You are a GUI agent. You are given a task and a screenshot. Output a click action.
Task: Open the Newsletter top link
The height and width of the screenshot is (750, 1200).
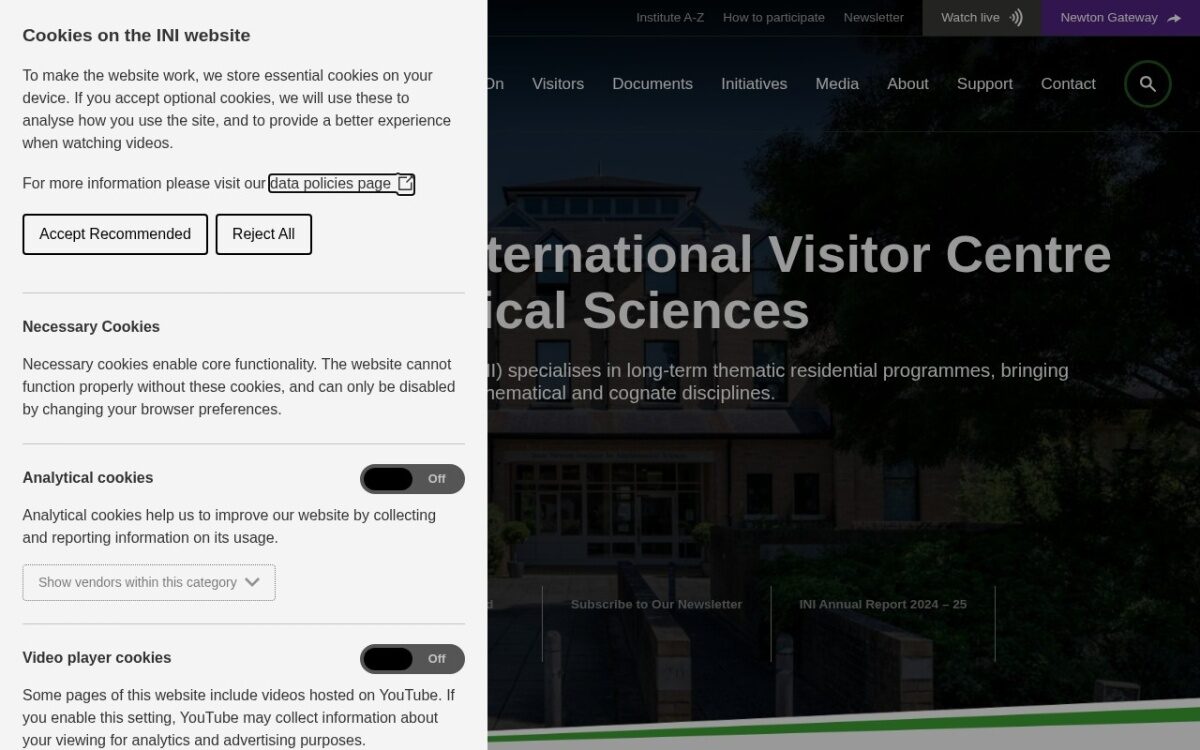coord(873,18)
